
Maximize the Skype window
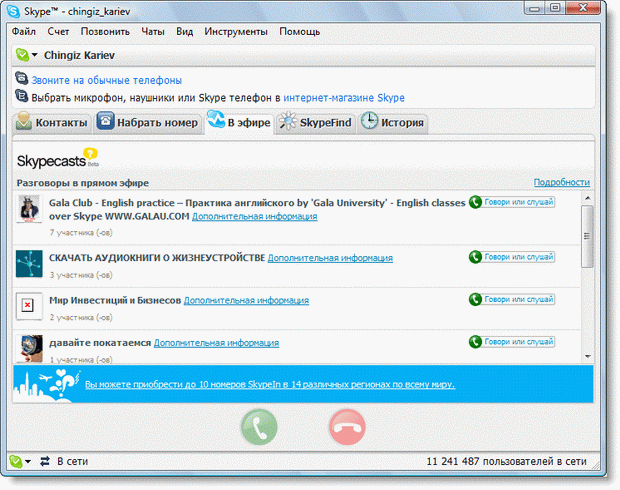tap(555, 8)
